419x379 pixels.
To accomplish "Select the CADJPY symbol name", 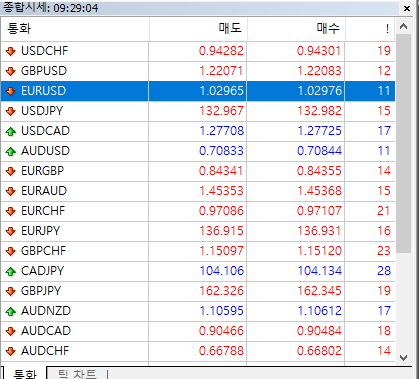I will (42, 271).
